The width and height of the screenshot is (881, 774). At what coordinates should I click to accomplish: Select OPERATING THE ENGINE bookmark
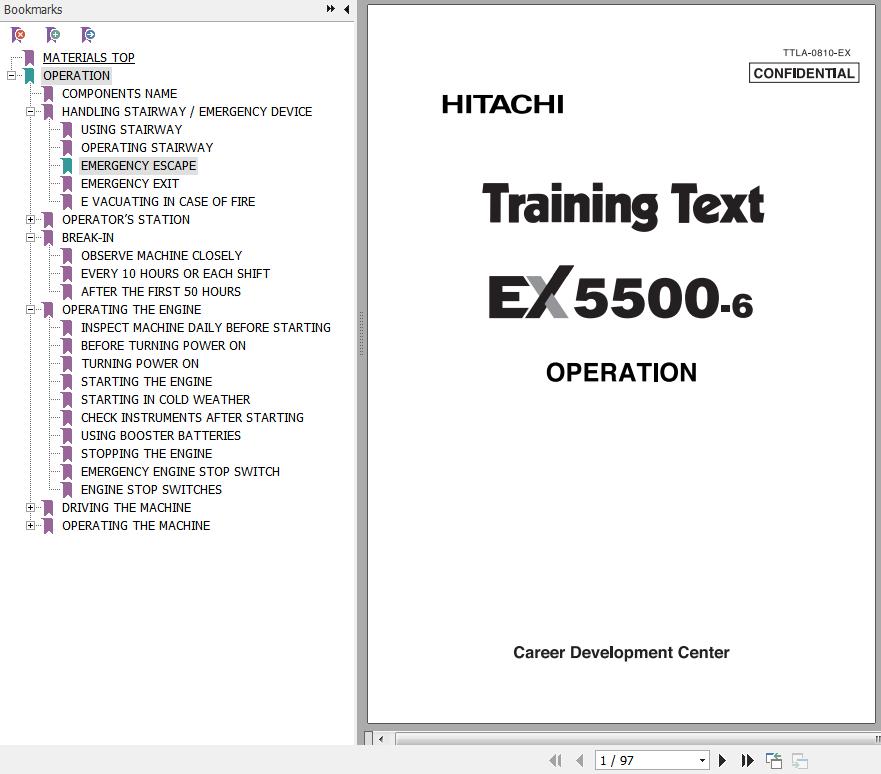click(131, 309)
